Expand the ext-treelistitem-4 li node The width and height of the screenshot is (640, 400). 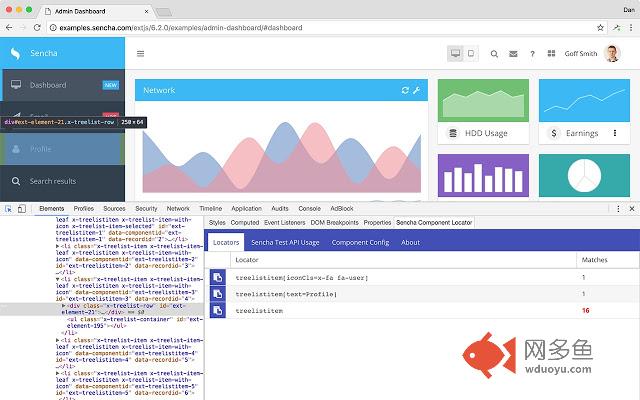[x=57, y=341]
